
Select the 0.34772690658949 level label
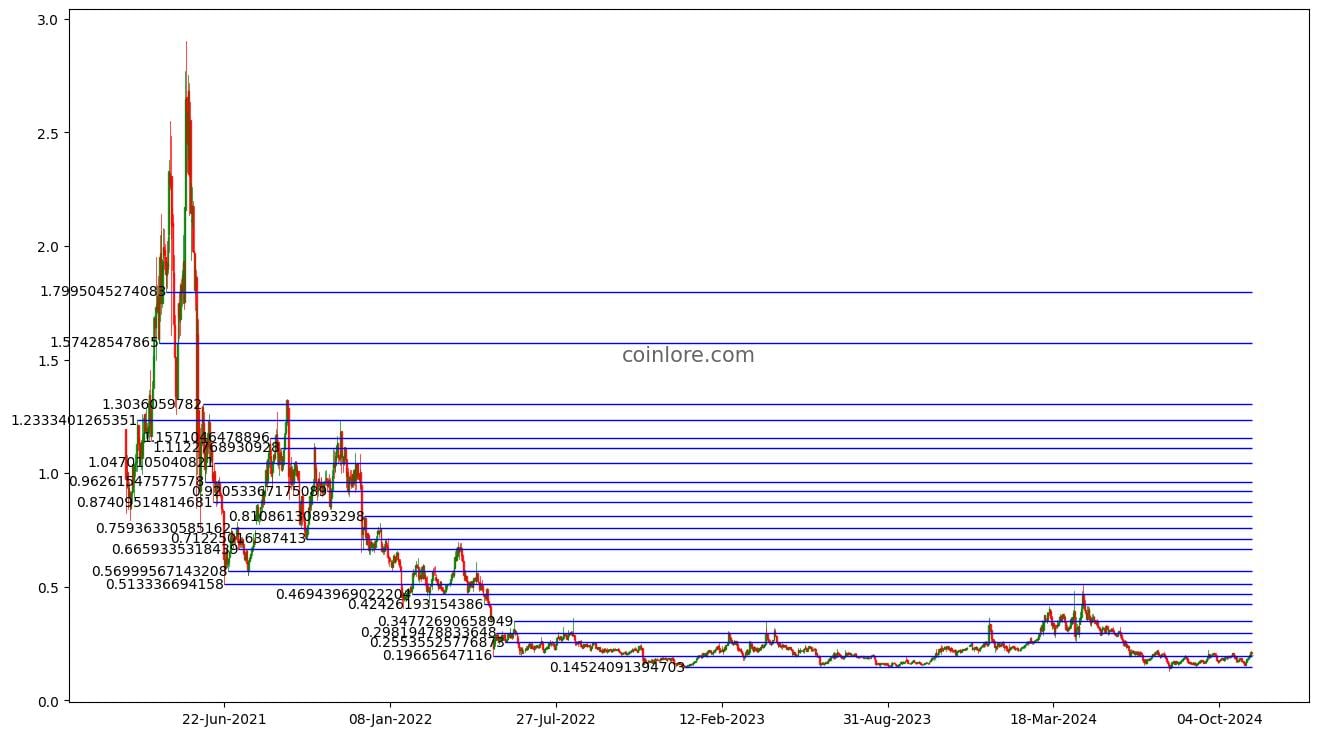[445, 622]
